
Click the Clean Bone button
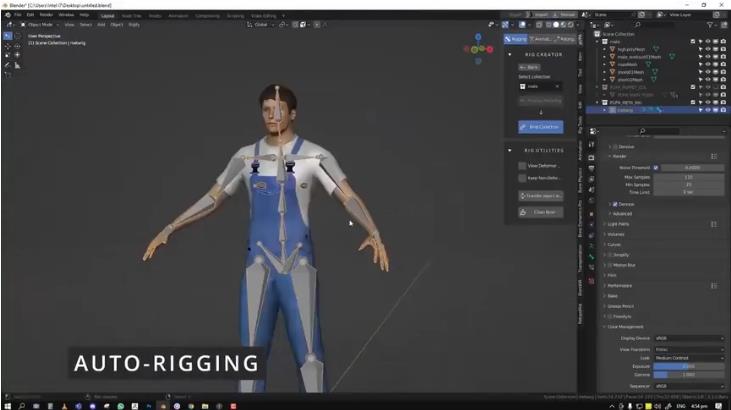coord(541,212)
